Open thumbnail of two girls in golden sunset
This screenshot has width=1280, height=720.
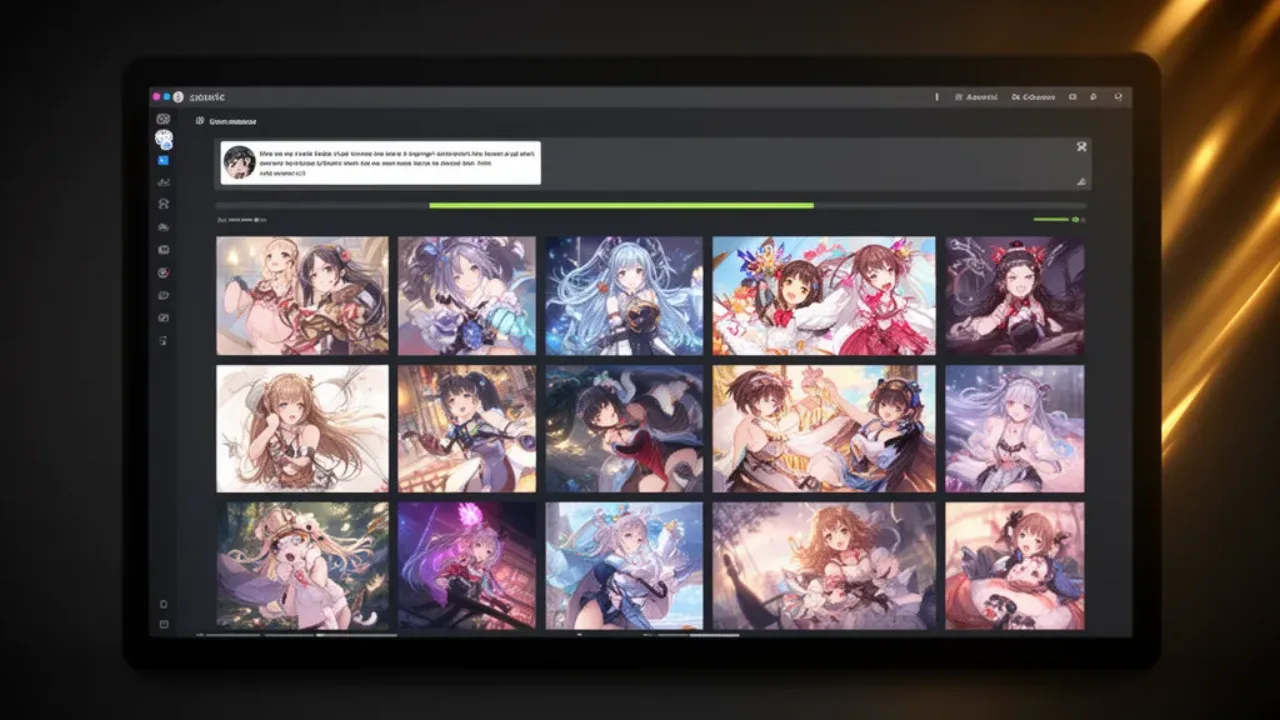coord(824,429)
